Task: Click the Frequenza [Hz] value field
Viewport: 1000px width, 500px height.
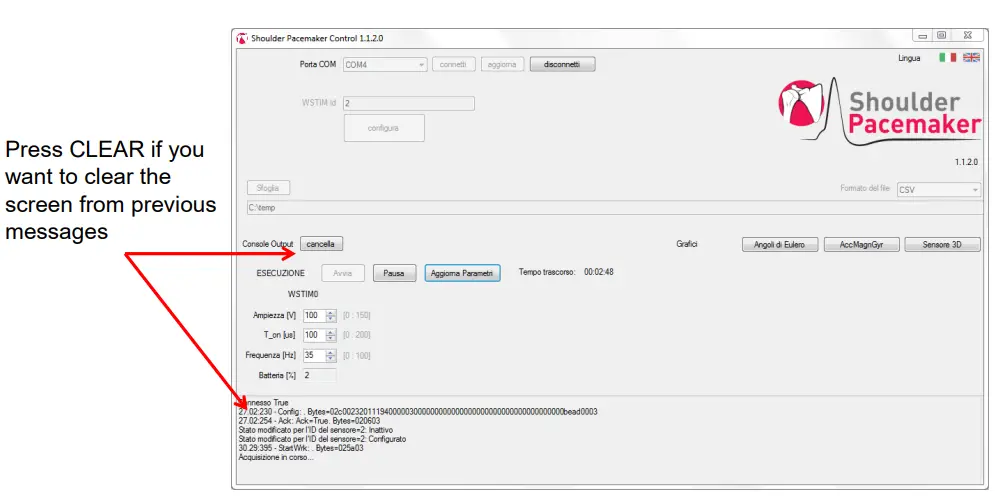Action: pyautogui.click(x=314, y=355)
